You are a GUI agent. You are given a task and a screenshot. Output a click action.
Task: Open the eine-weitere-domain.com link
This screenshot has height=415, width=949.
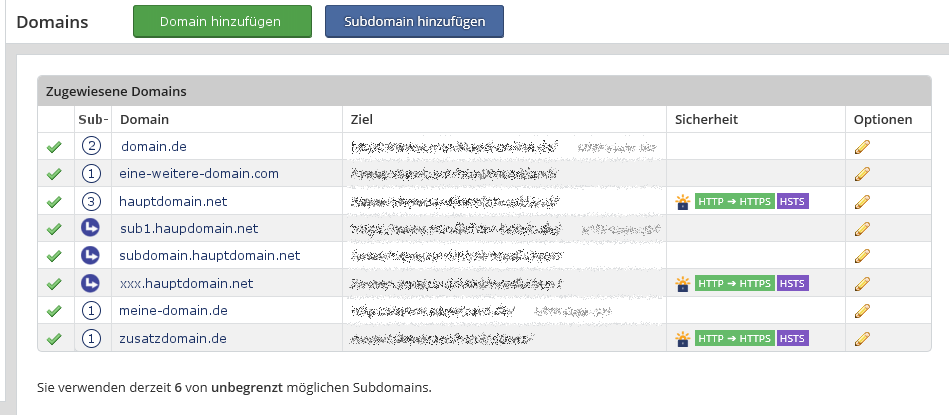[x=199, y=174]
